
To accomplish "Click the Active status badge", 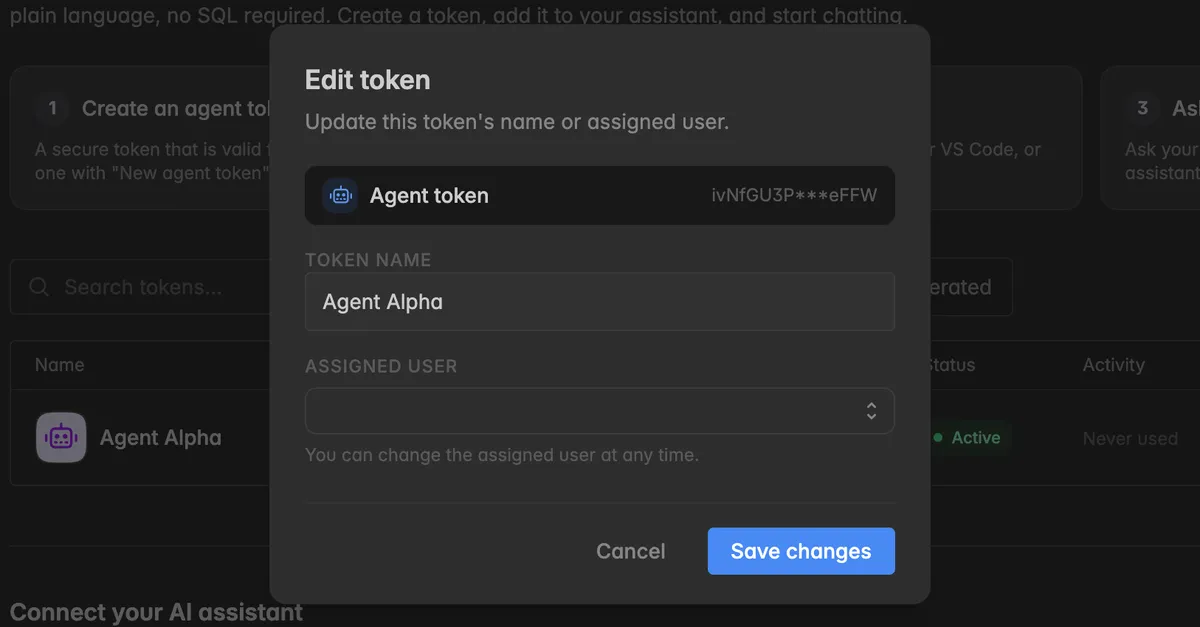I will click(x=968, y=438).
